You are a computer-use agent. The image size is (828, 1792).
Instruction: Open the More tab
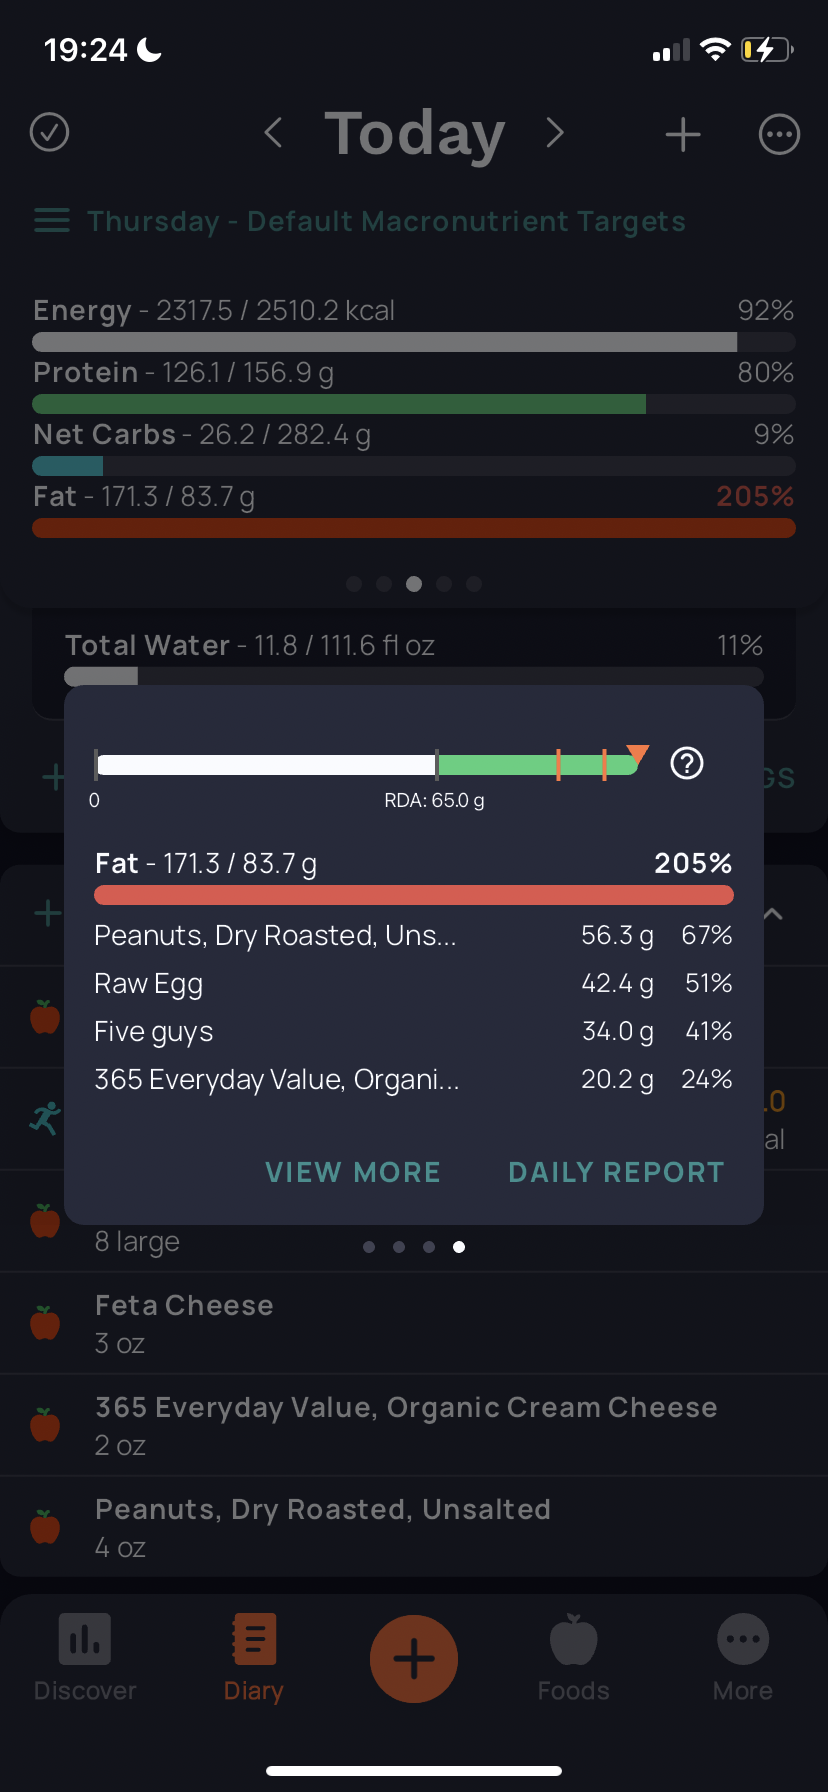tap(743, 1658)
